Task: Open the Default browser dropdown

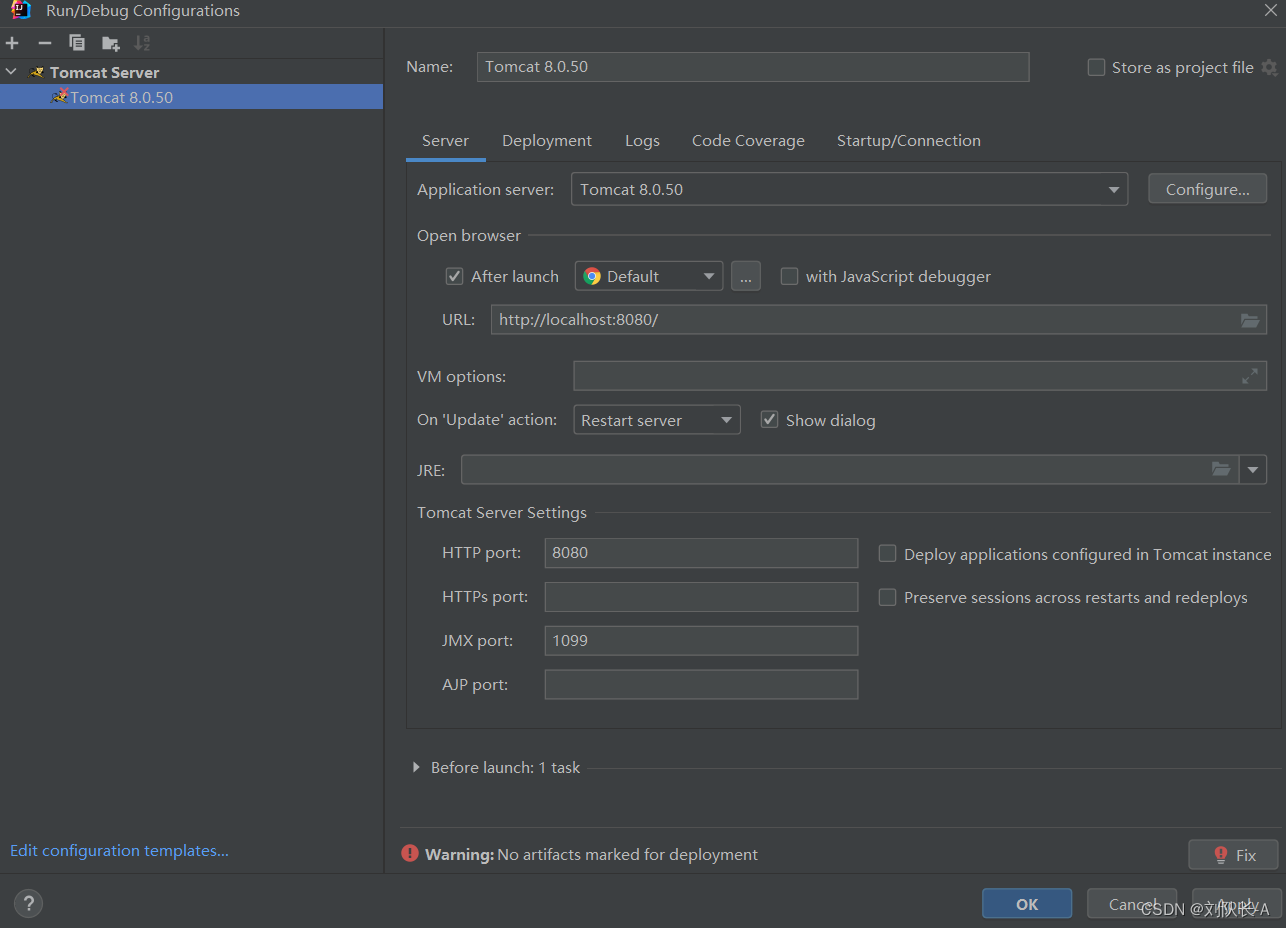Action: [x=648, y=276]
